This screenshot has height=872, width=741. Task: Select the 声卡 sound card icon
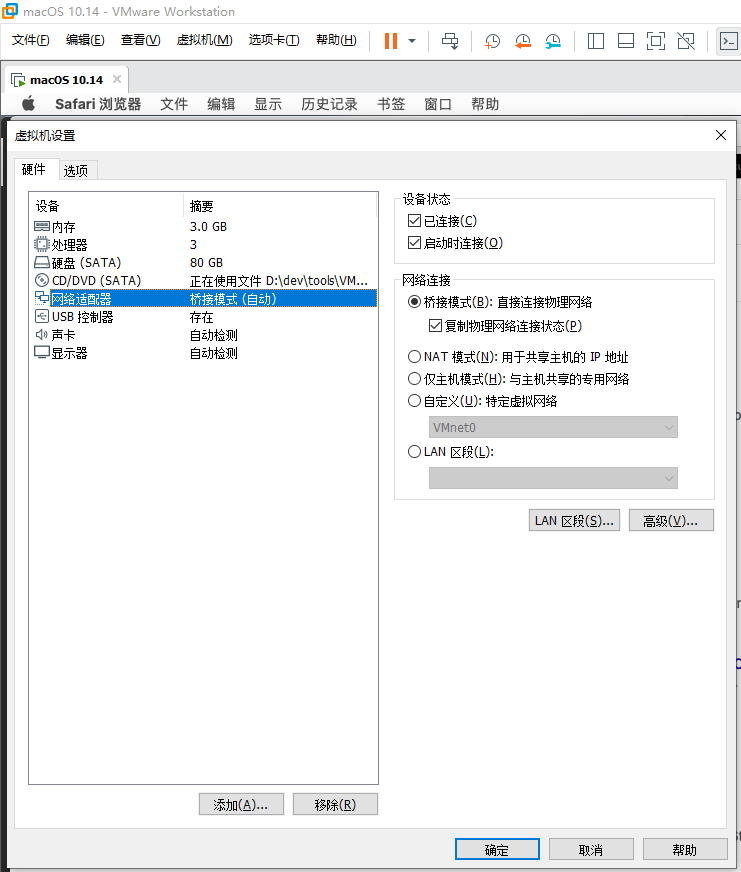click(x=42, y=334)
